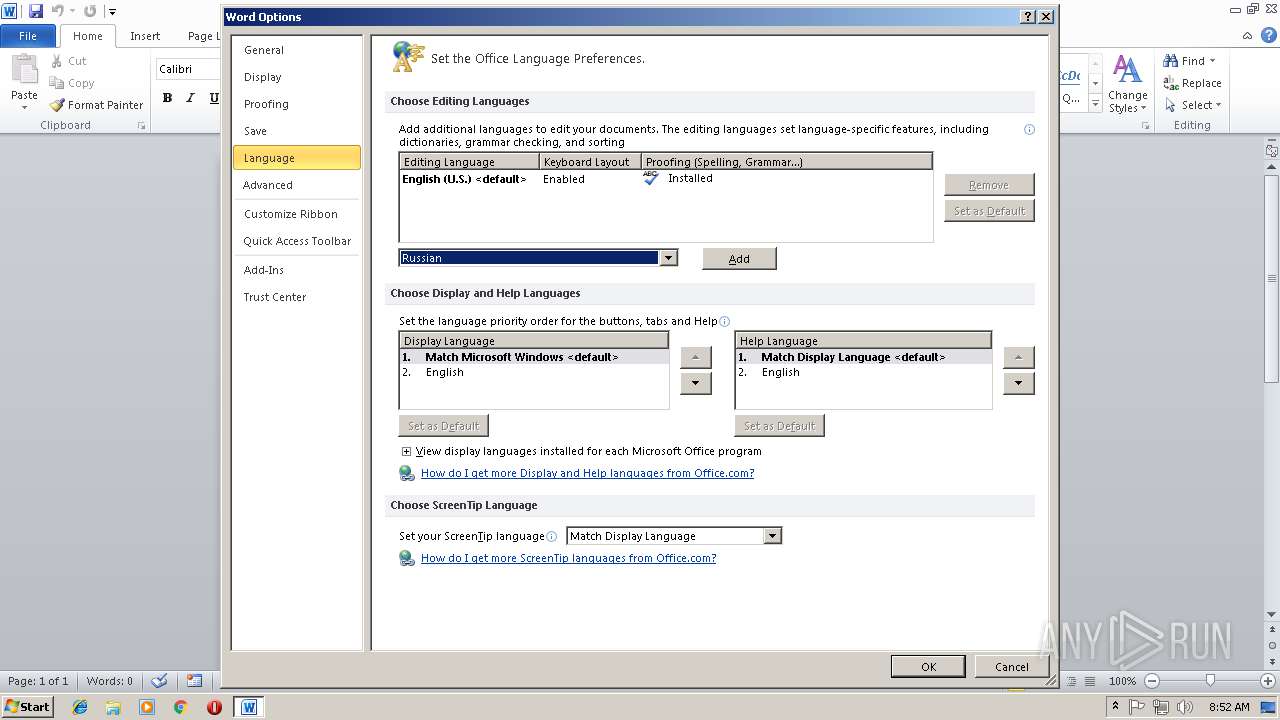Screen dimensions: 1280x720
Task: Open Google Chrome from the taskbar
Action: [180, 707]
